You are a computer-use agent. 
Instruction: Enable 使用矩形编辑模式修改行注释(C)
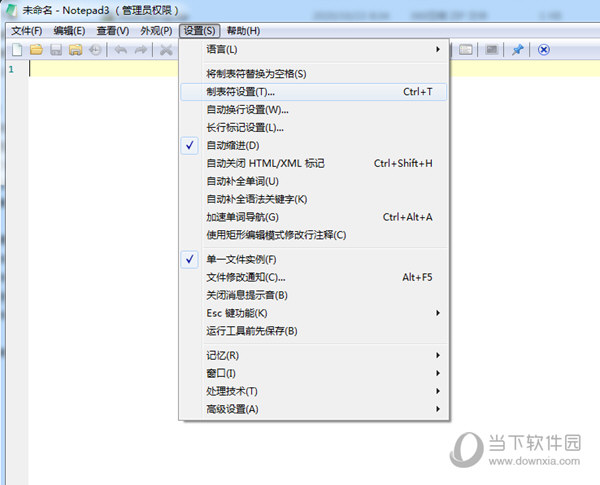coord(314,235)
